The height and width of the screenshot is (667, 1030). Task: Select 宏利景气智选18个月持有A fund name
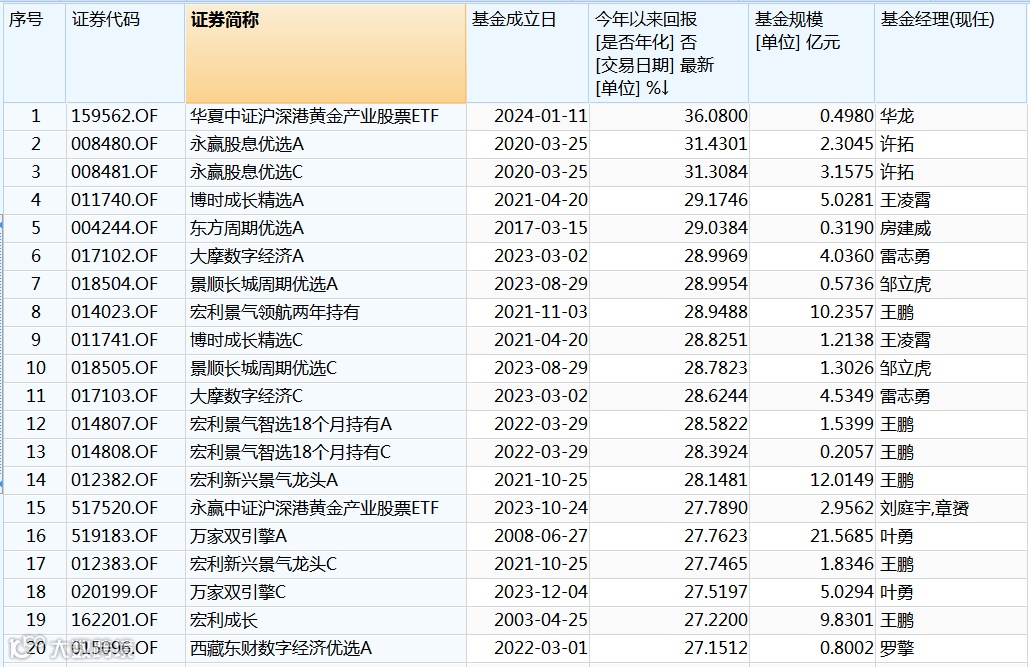click(x=291, y=424)
